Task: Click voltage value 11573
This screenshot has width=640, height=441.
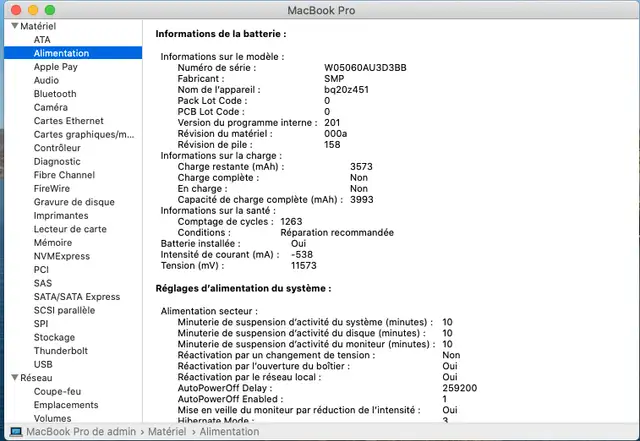Action: pos(303,265)
